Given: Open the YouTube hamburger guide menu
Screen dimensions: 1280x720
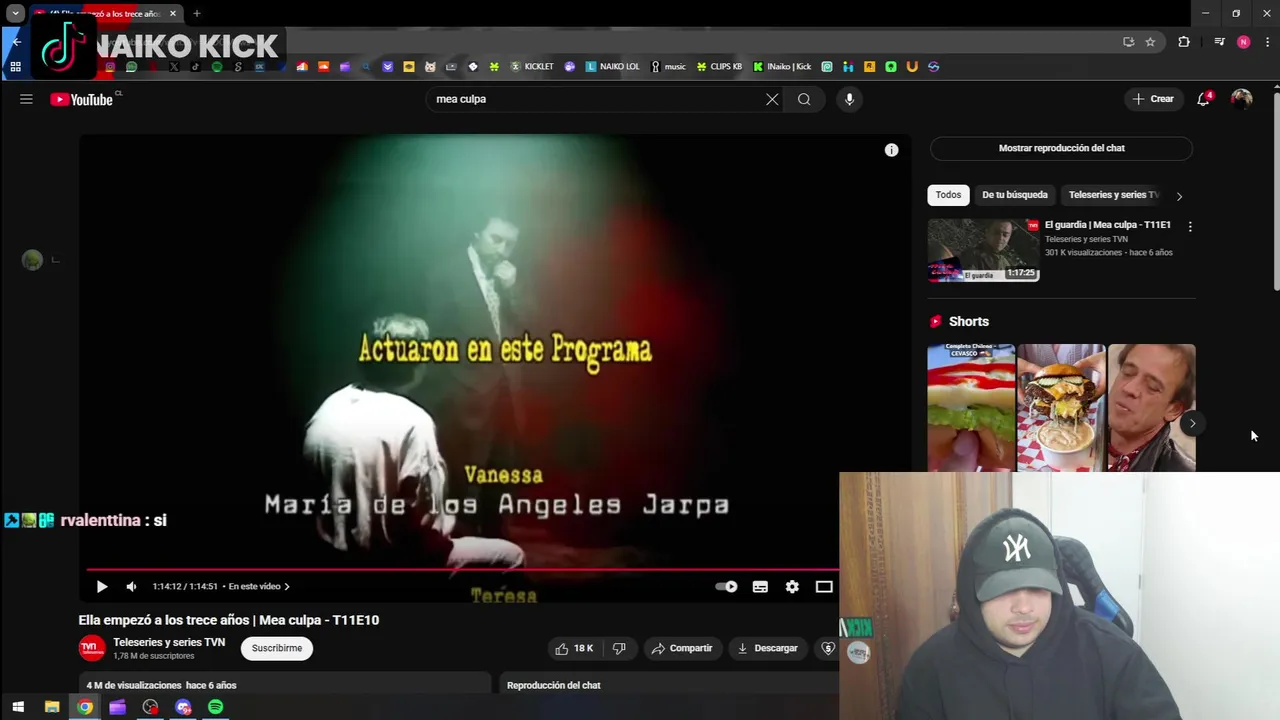Looking at the screenshot, I should (x=26, y=99).
